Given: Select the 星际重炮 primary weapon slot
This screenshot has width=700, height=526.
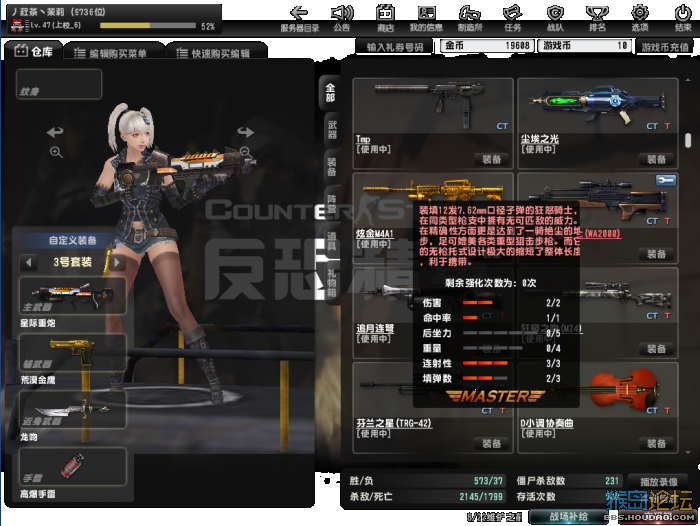Looking at the screenshot, I should point(72,296).
